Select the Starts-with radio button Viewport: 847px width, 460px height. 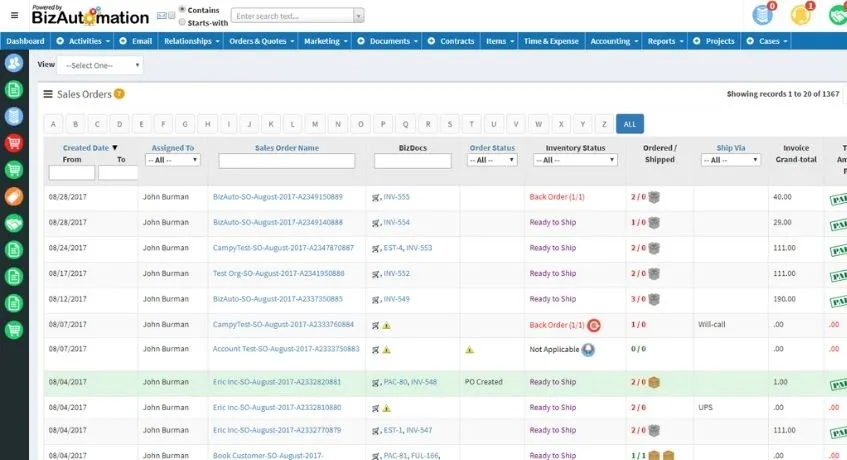[x=182, y=23]
